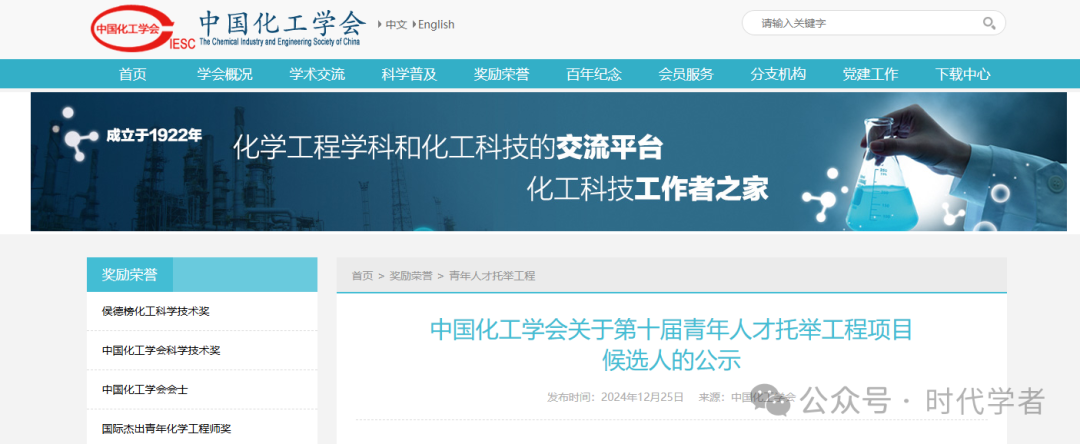
Task: Open the 党建工作 menu item
Action: (x=871, y=74)
